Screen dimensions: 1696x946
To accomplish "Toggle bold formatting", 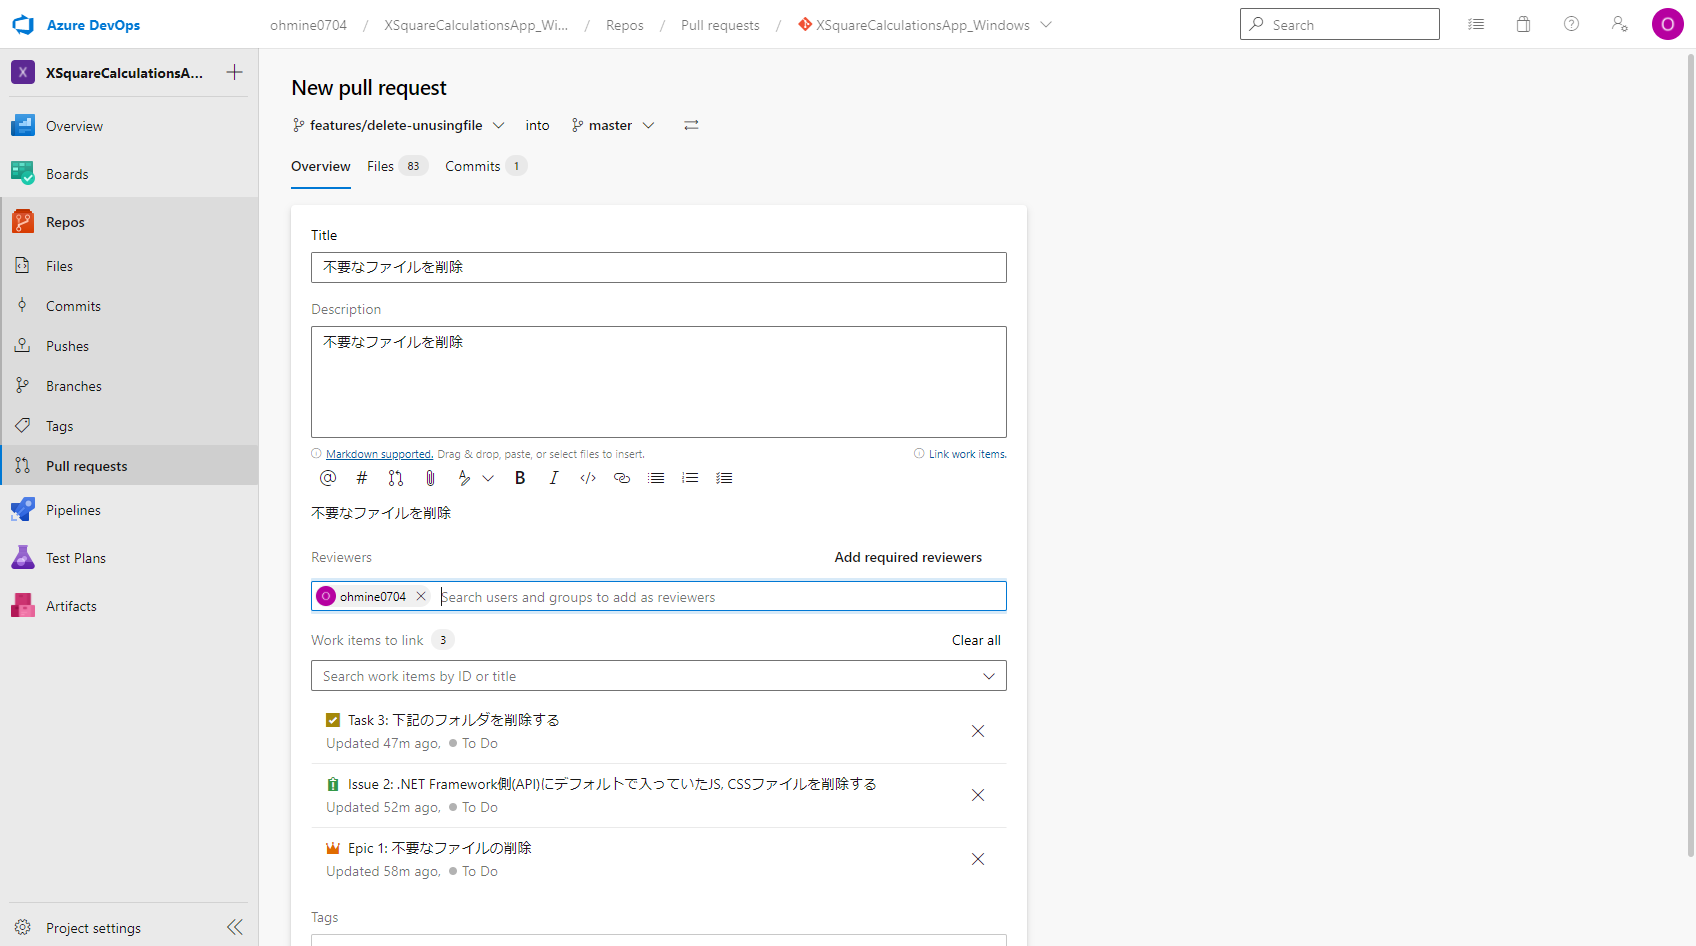I will point(520,478).
